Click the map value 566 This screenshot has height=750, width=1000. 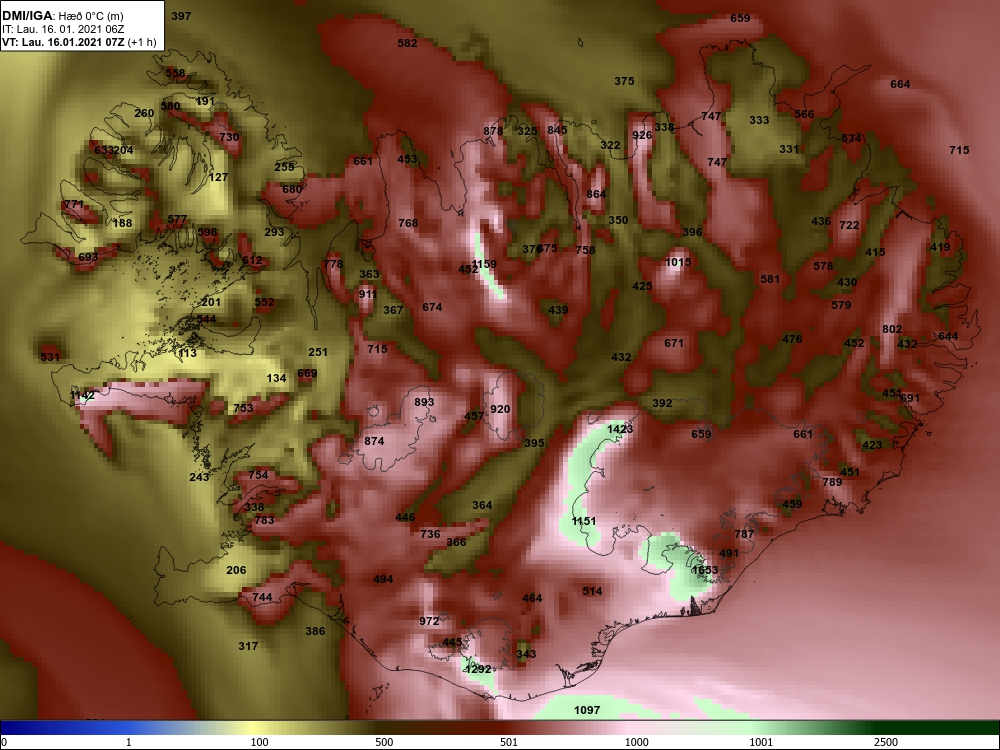tap(804, 114)
